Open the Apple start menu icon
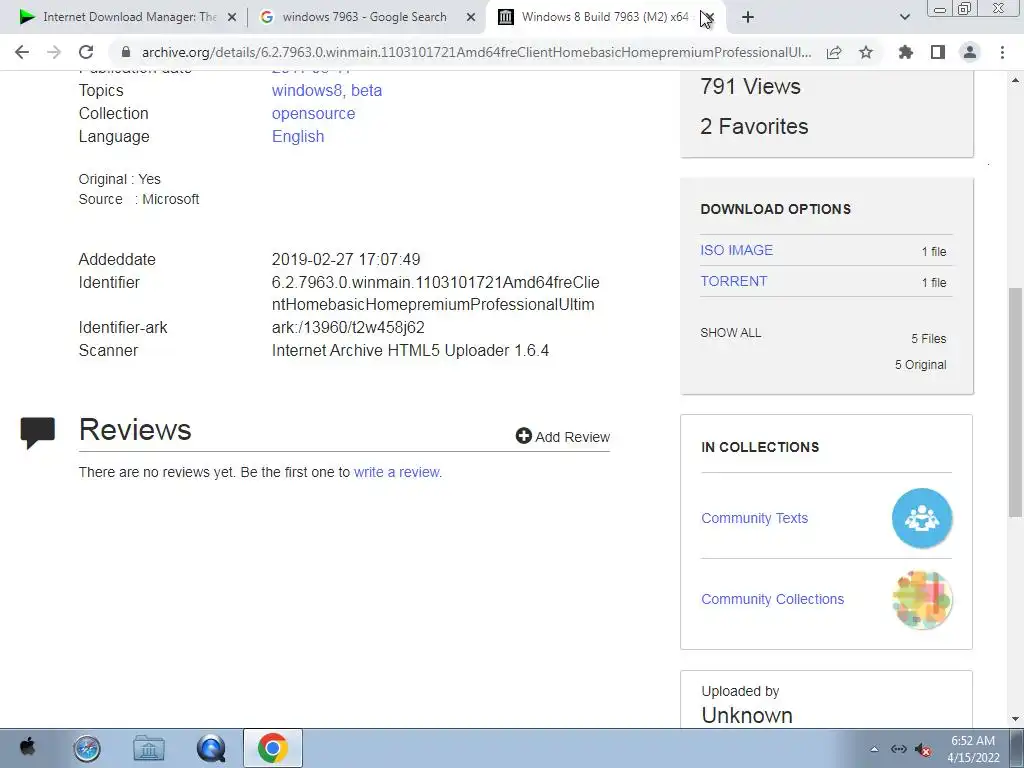The image size is (1024, 768). (27, 748)
